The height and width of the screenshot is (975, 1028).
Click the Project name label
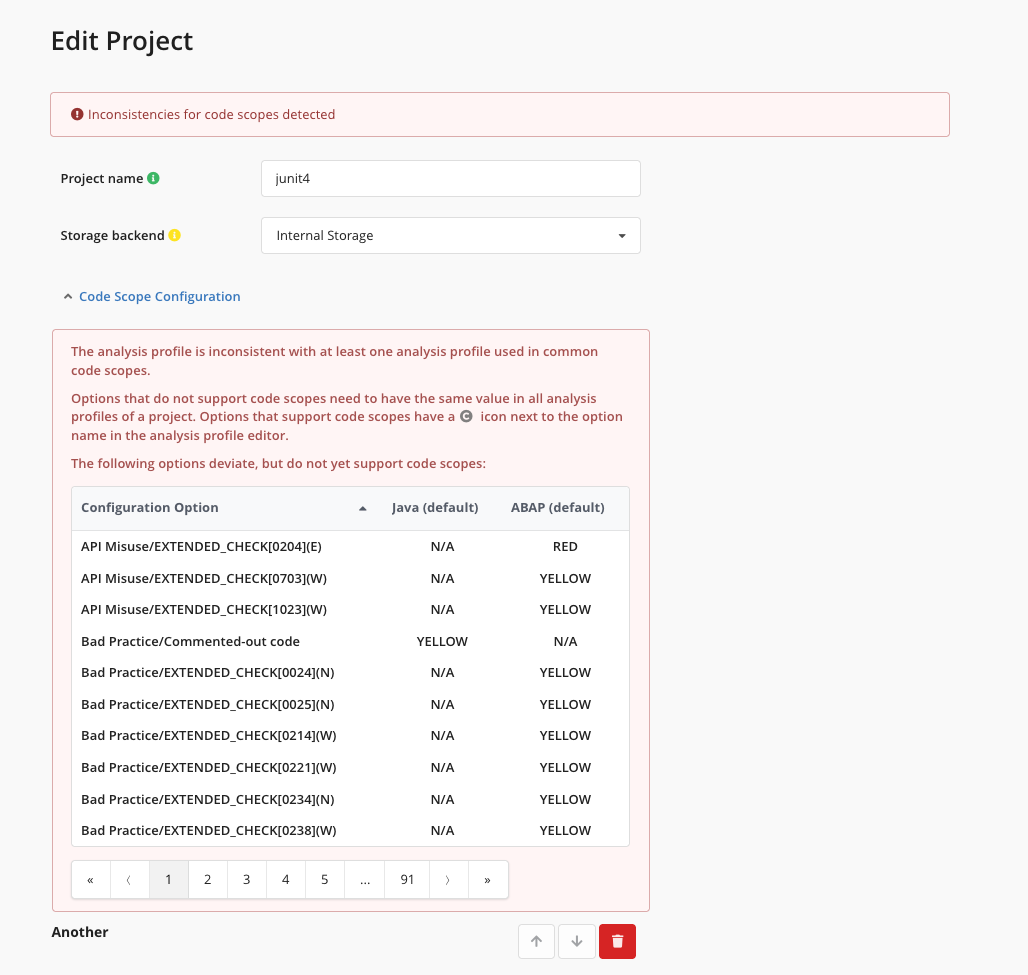coord(102,178)
